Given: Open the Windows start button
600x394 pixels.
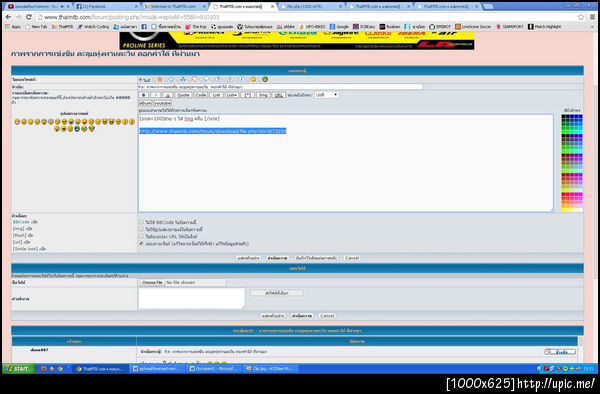Looking at the screenshot, I should (x=18, y=369).
